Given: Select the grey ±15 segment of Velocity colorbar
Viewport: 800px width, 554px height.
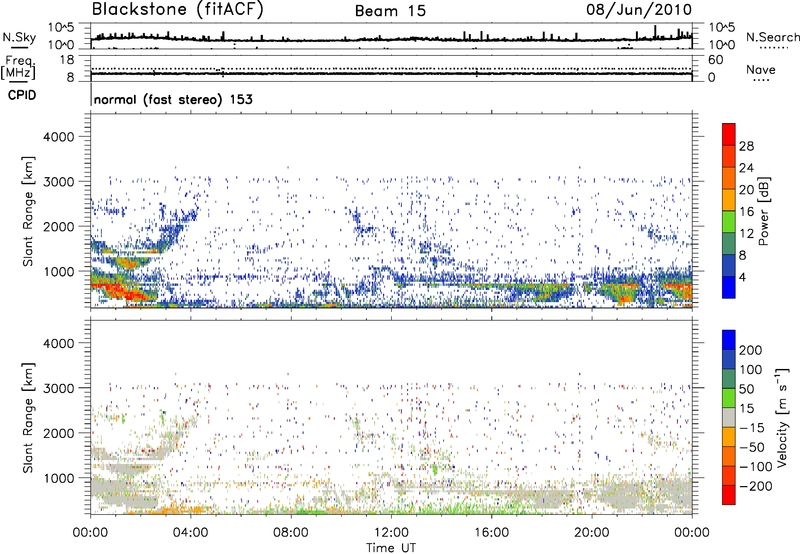Looking at the screenshot, I should [x=729, y=417].
